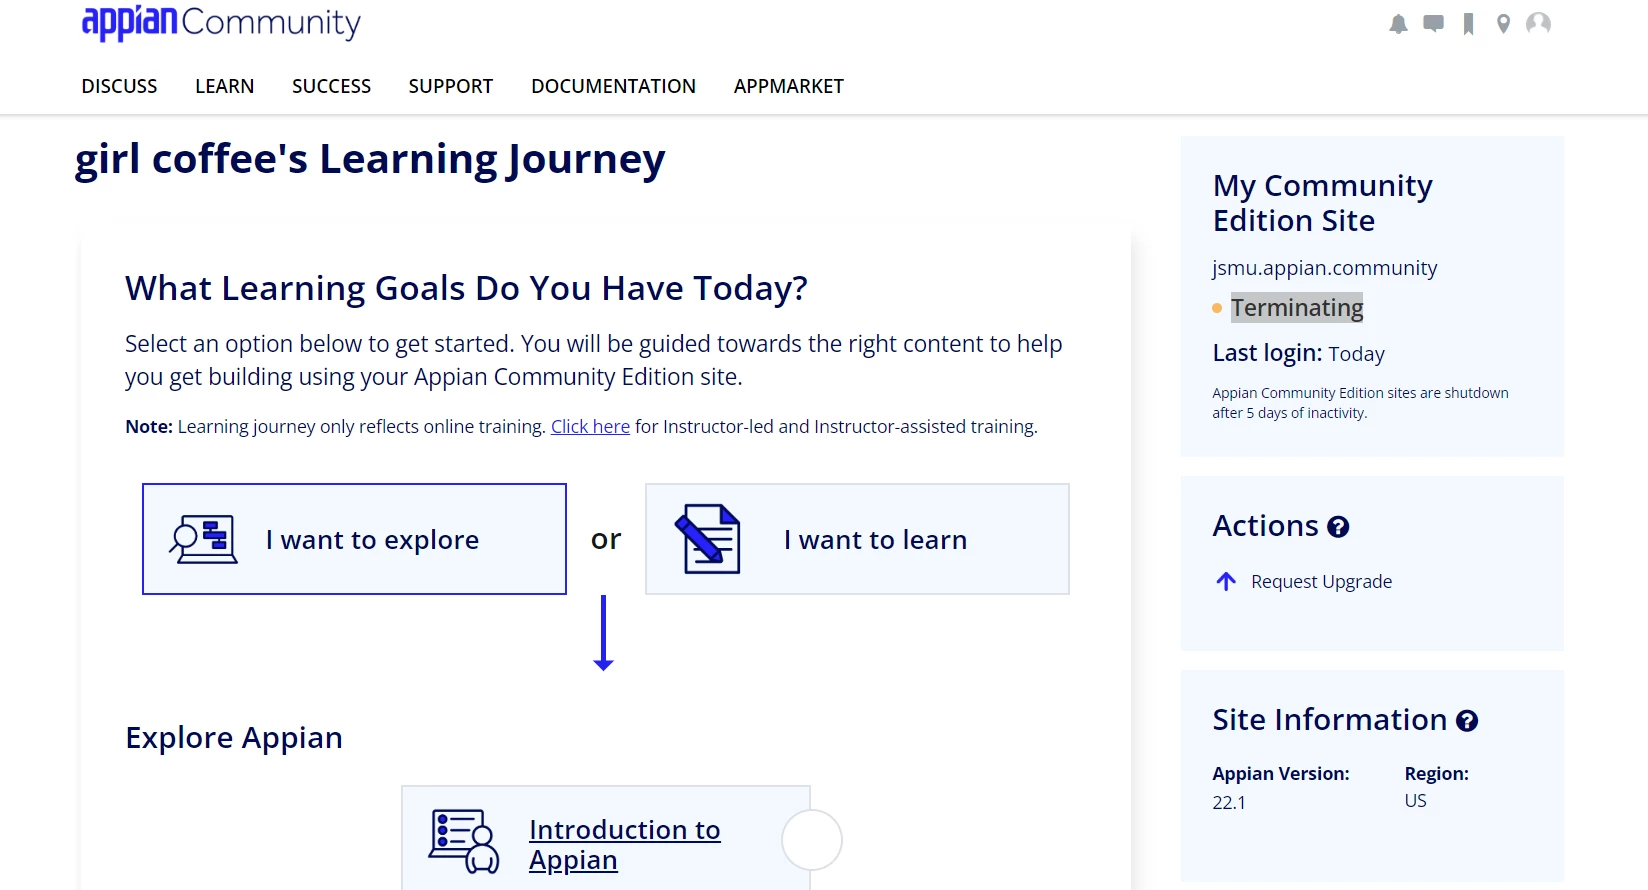Click the bookmarks icon in header
This screenshot has width=1648, height=890.
(1468, 24)
